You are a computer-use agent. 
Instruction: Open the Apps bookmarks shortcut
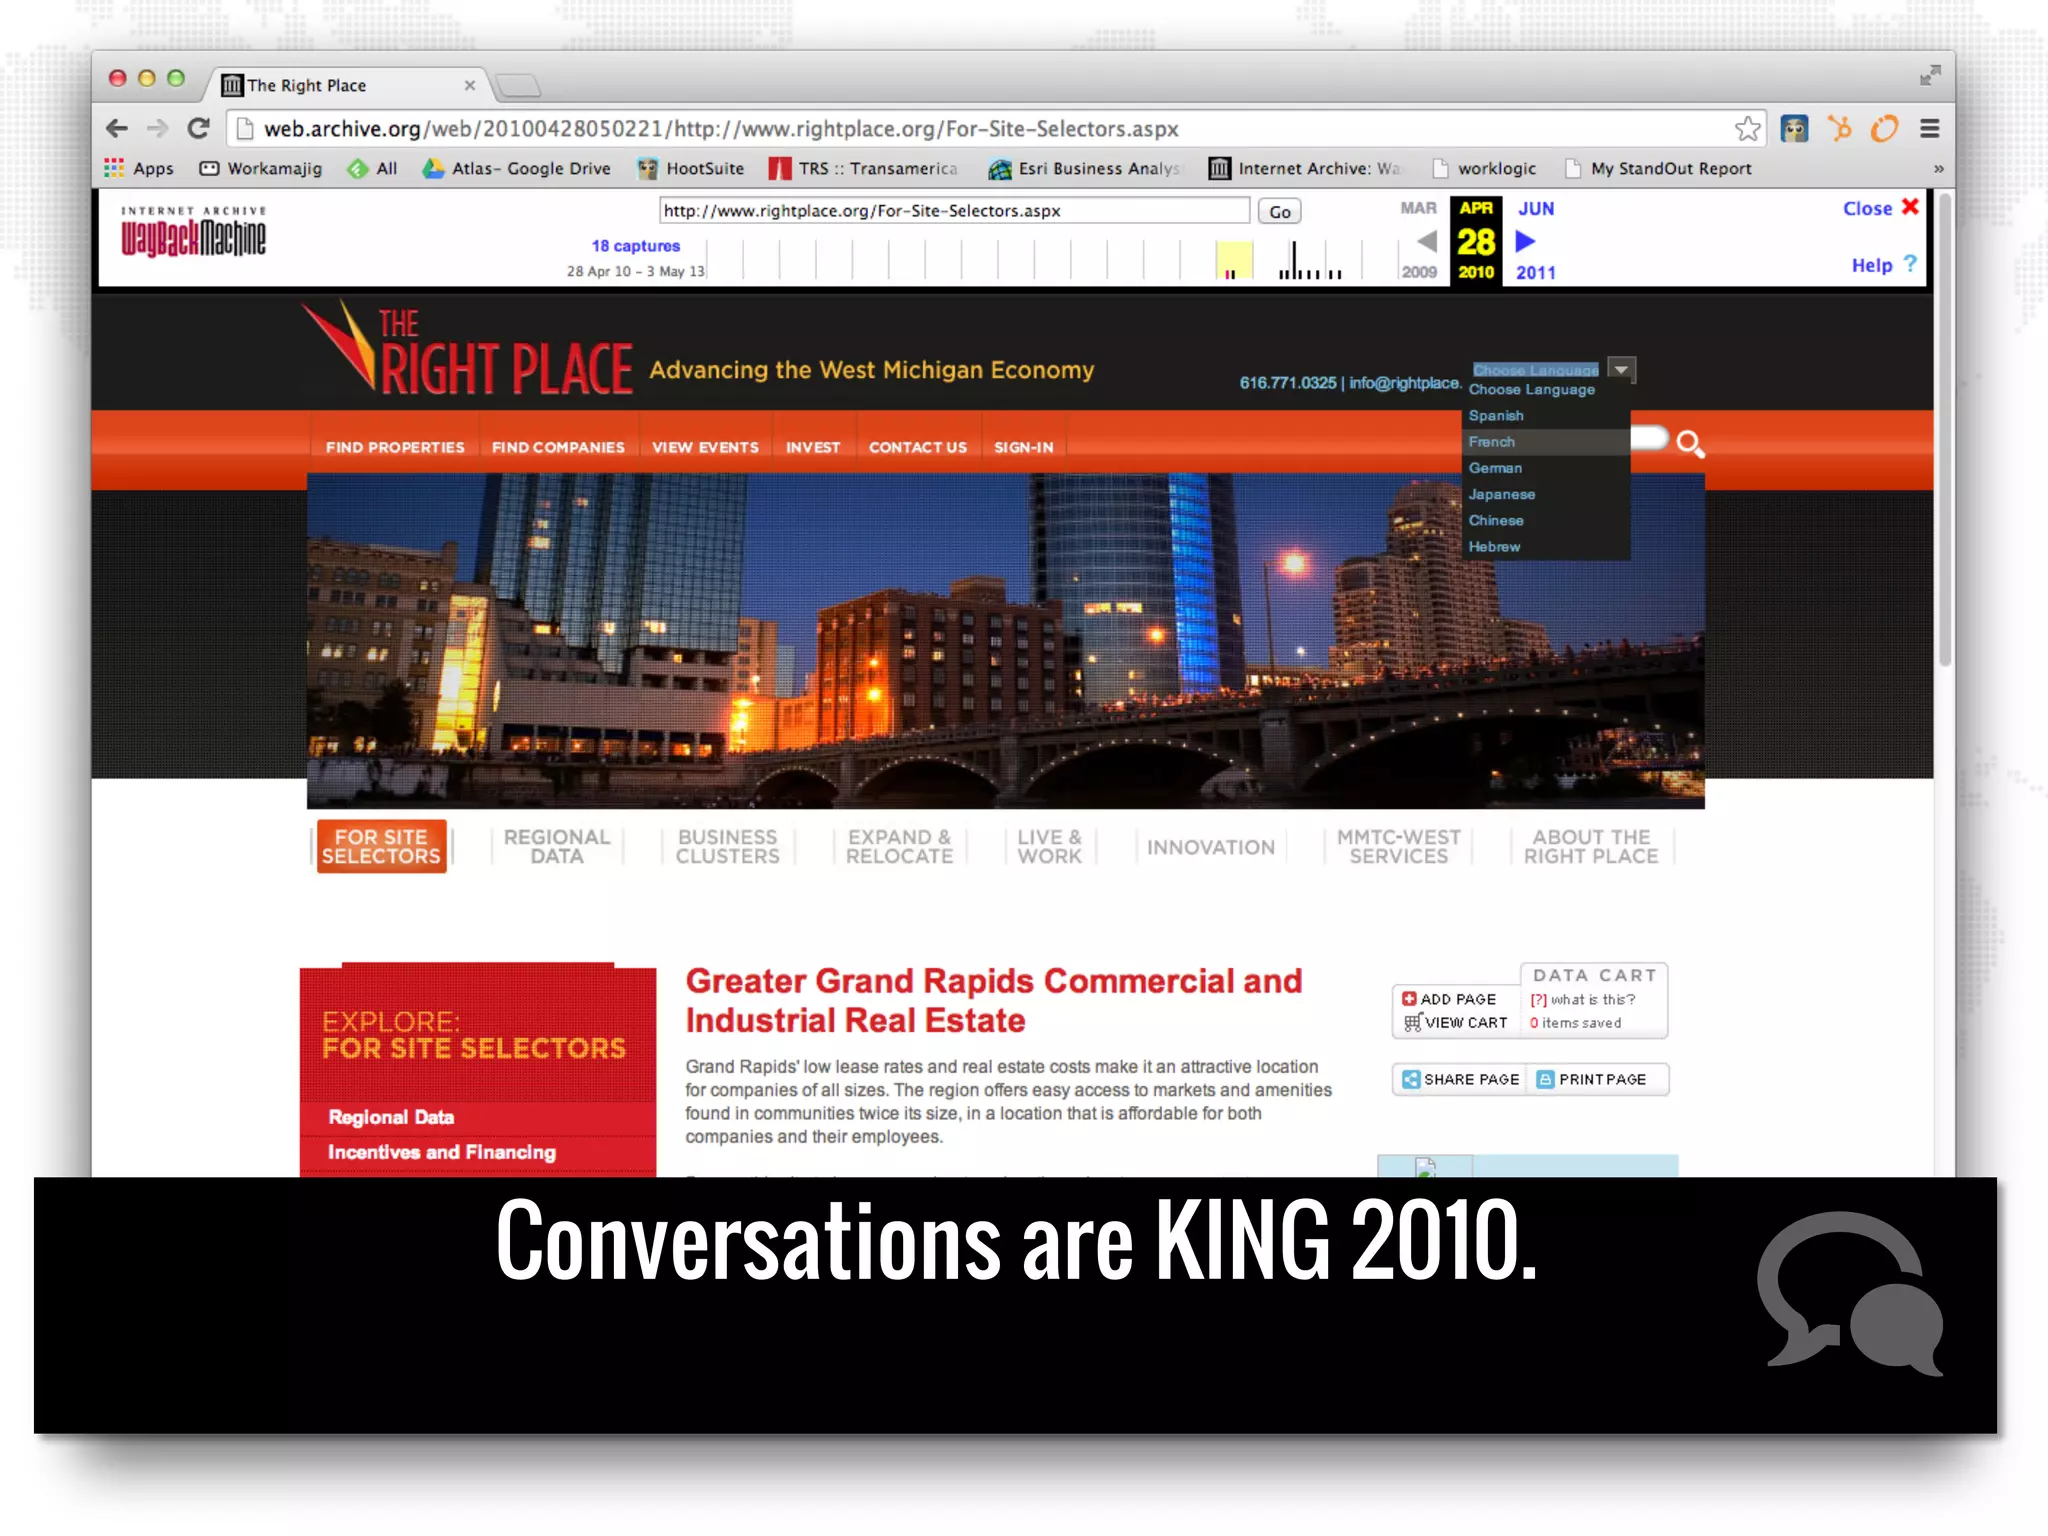(x=139, y=169)
